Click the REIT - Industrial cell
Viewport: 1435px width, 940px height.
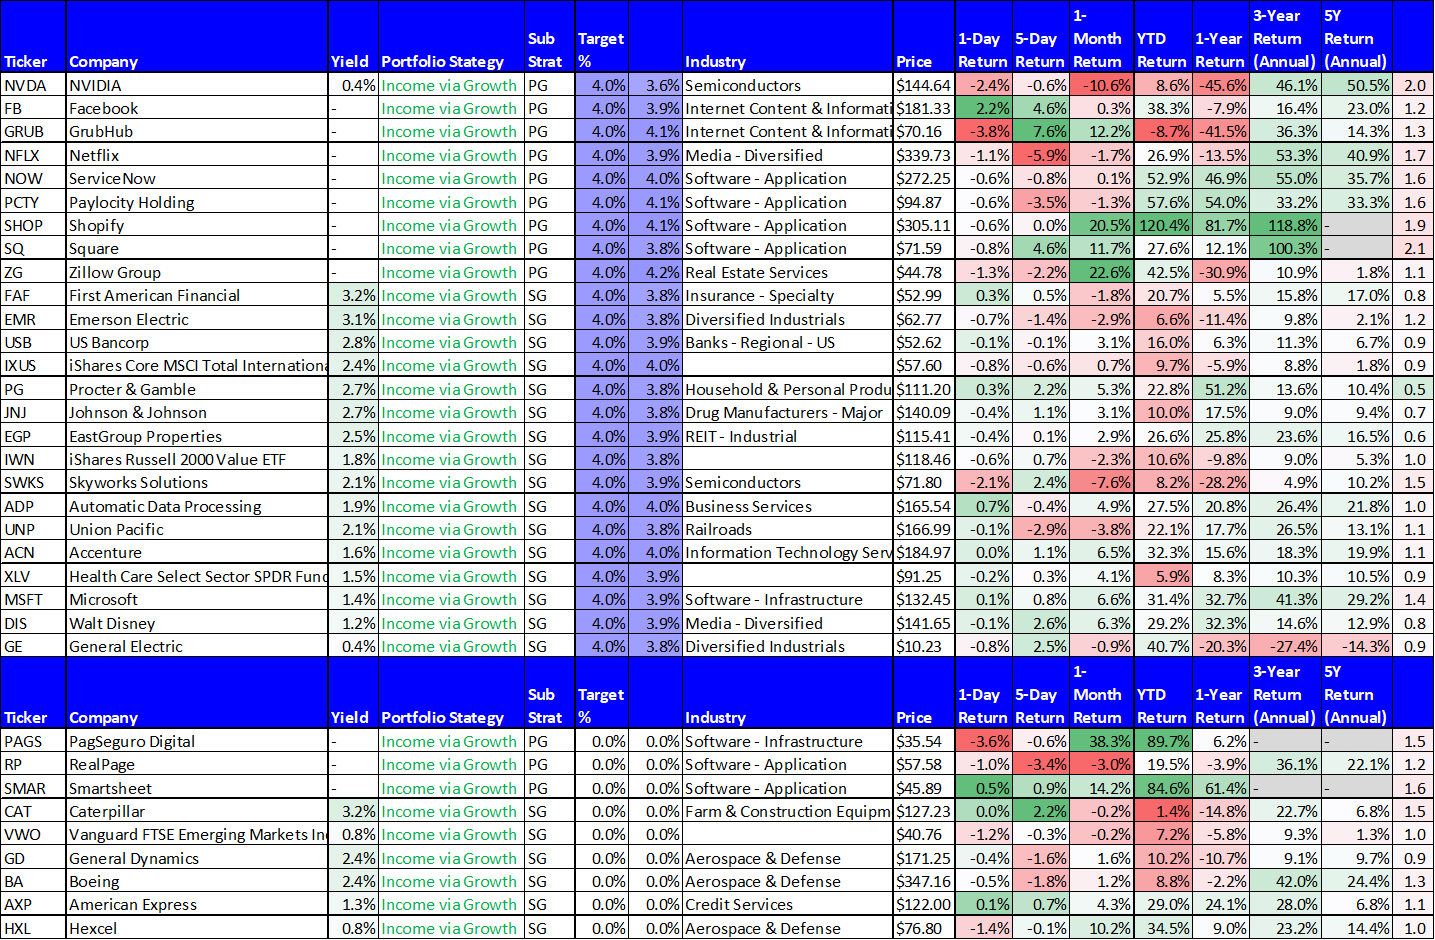(x=787, y=436)
